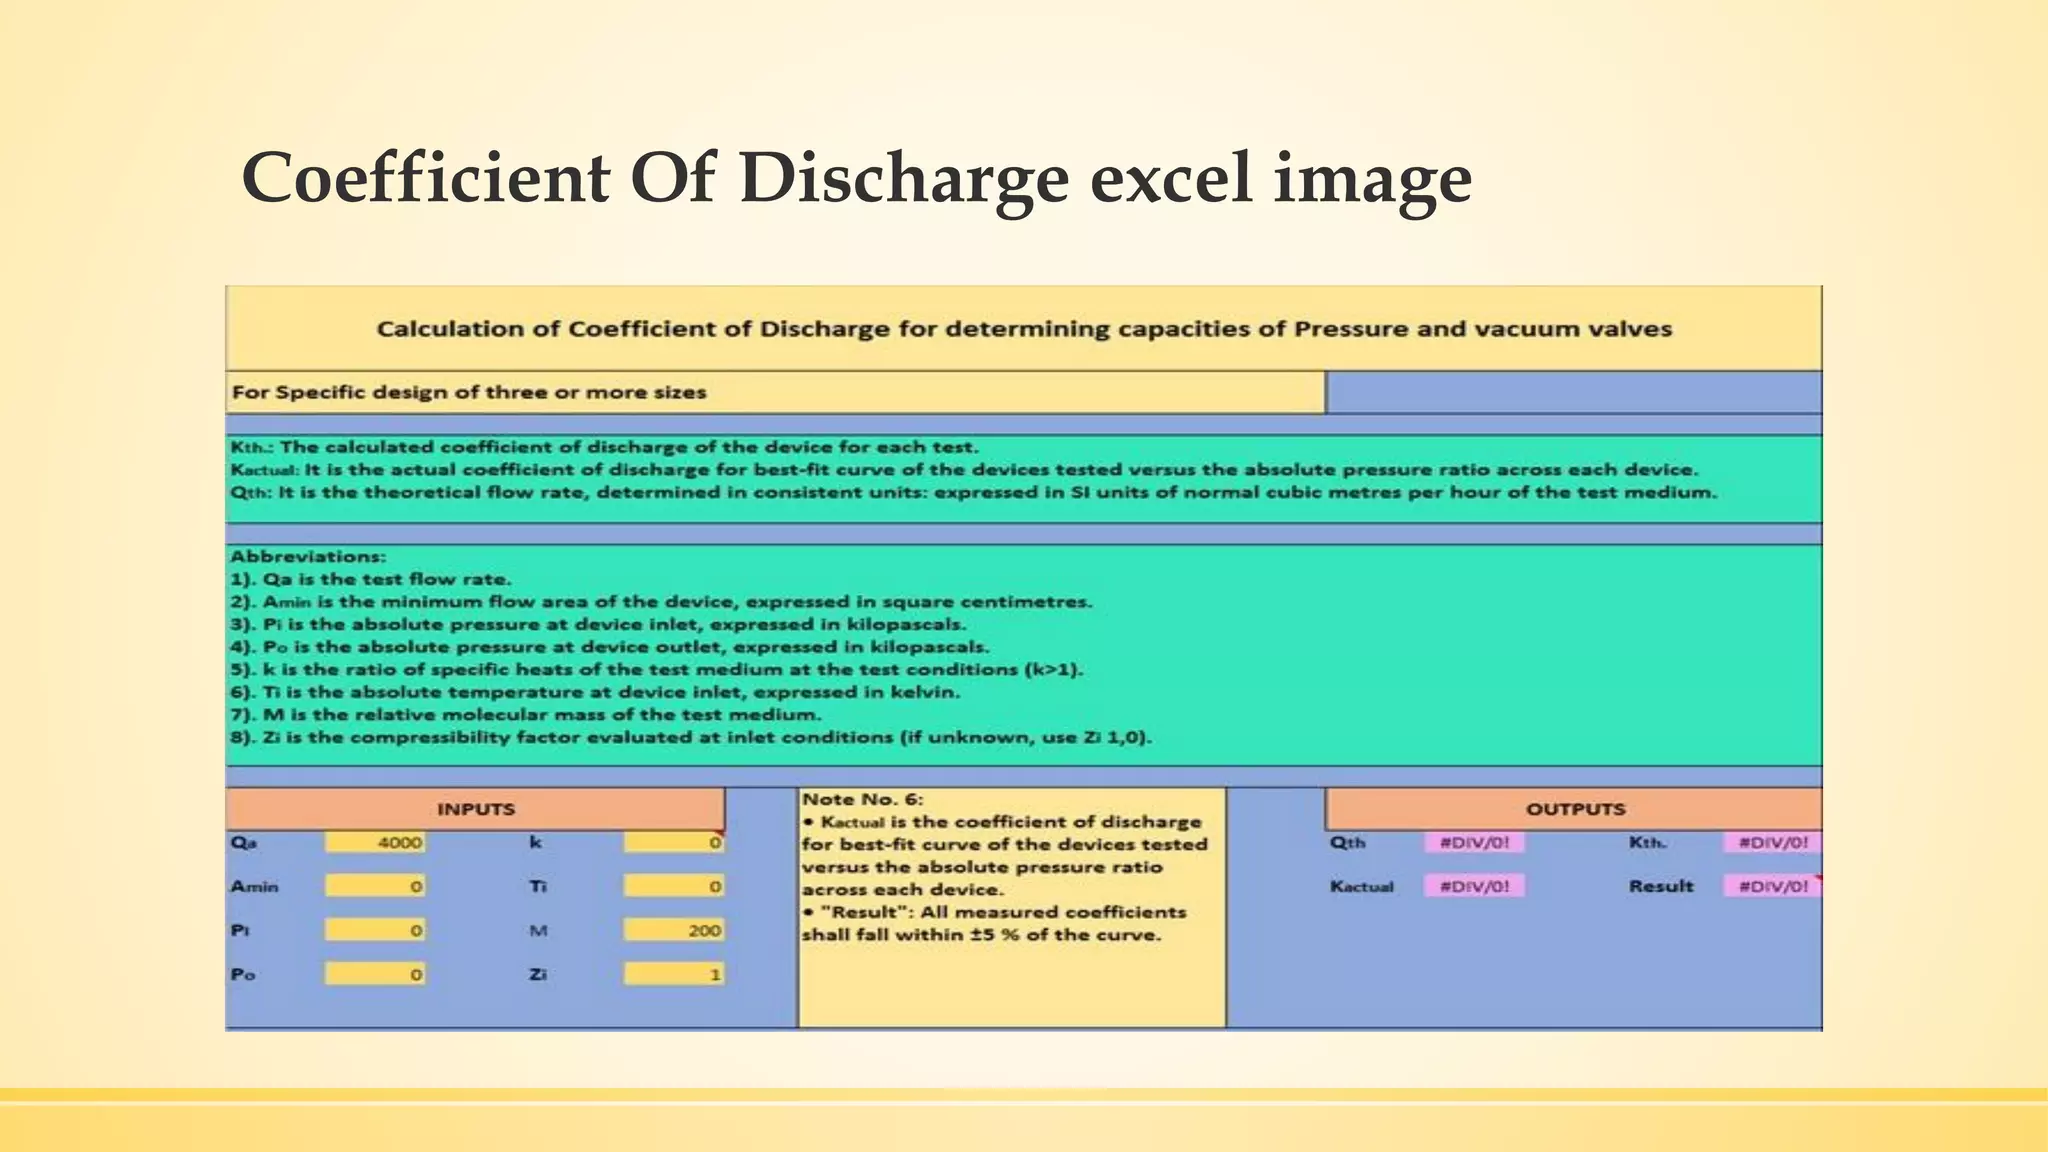Screen dimensions: 2048x1152
Task: Click the Kth. label in the outputs
Action: pyautogui.click(x=1648, y=843)
